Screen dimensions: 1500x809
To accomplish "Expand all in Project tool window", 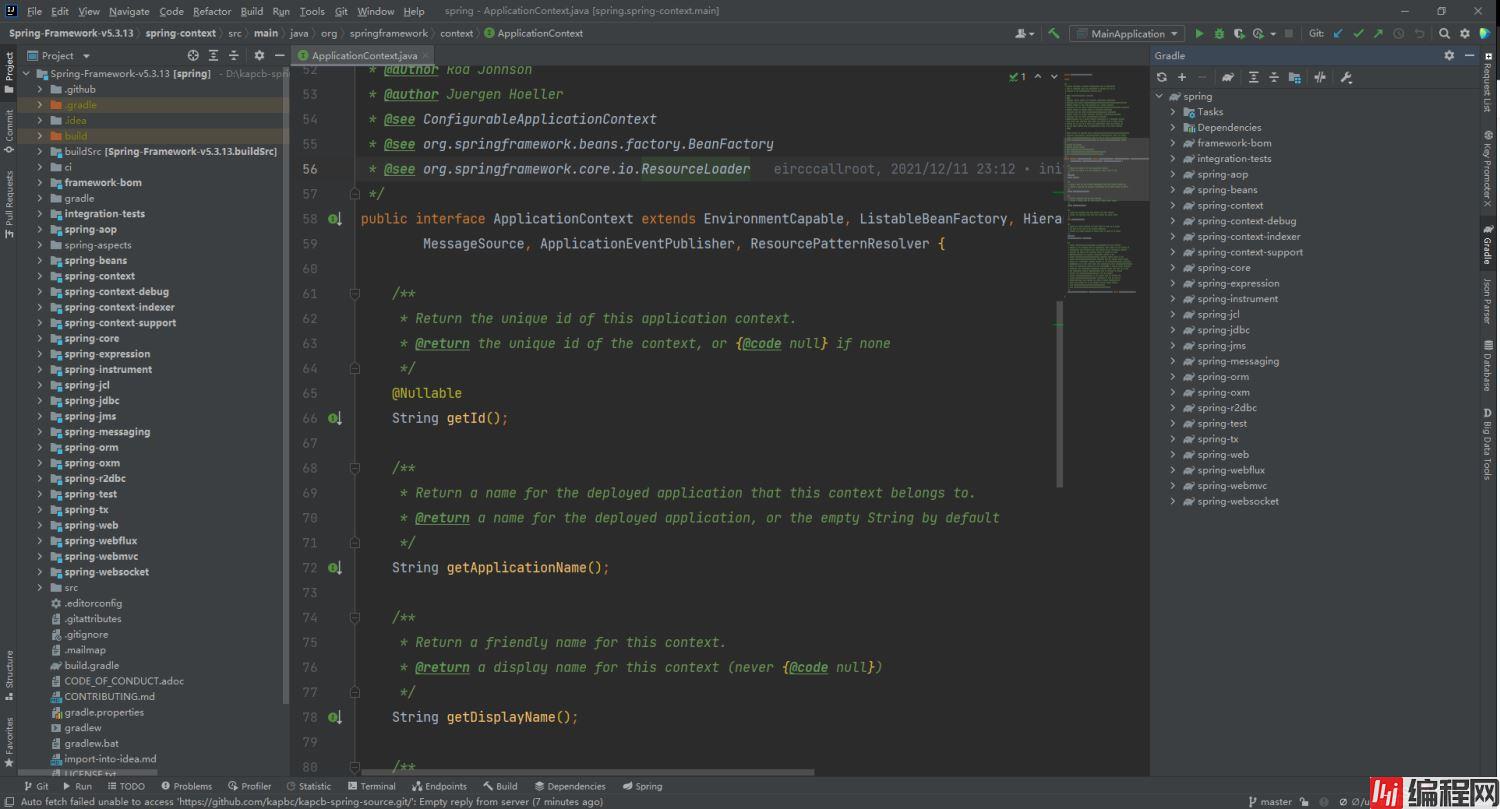I will [214, 55].
